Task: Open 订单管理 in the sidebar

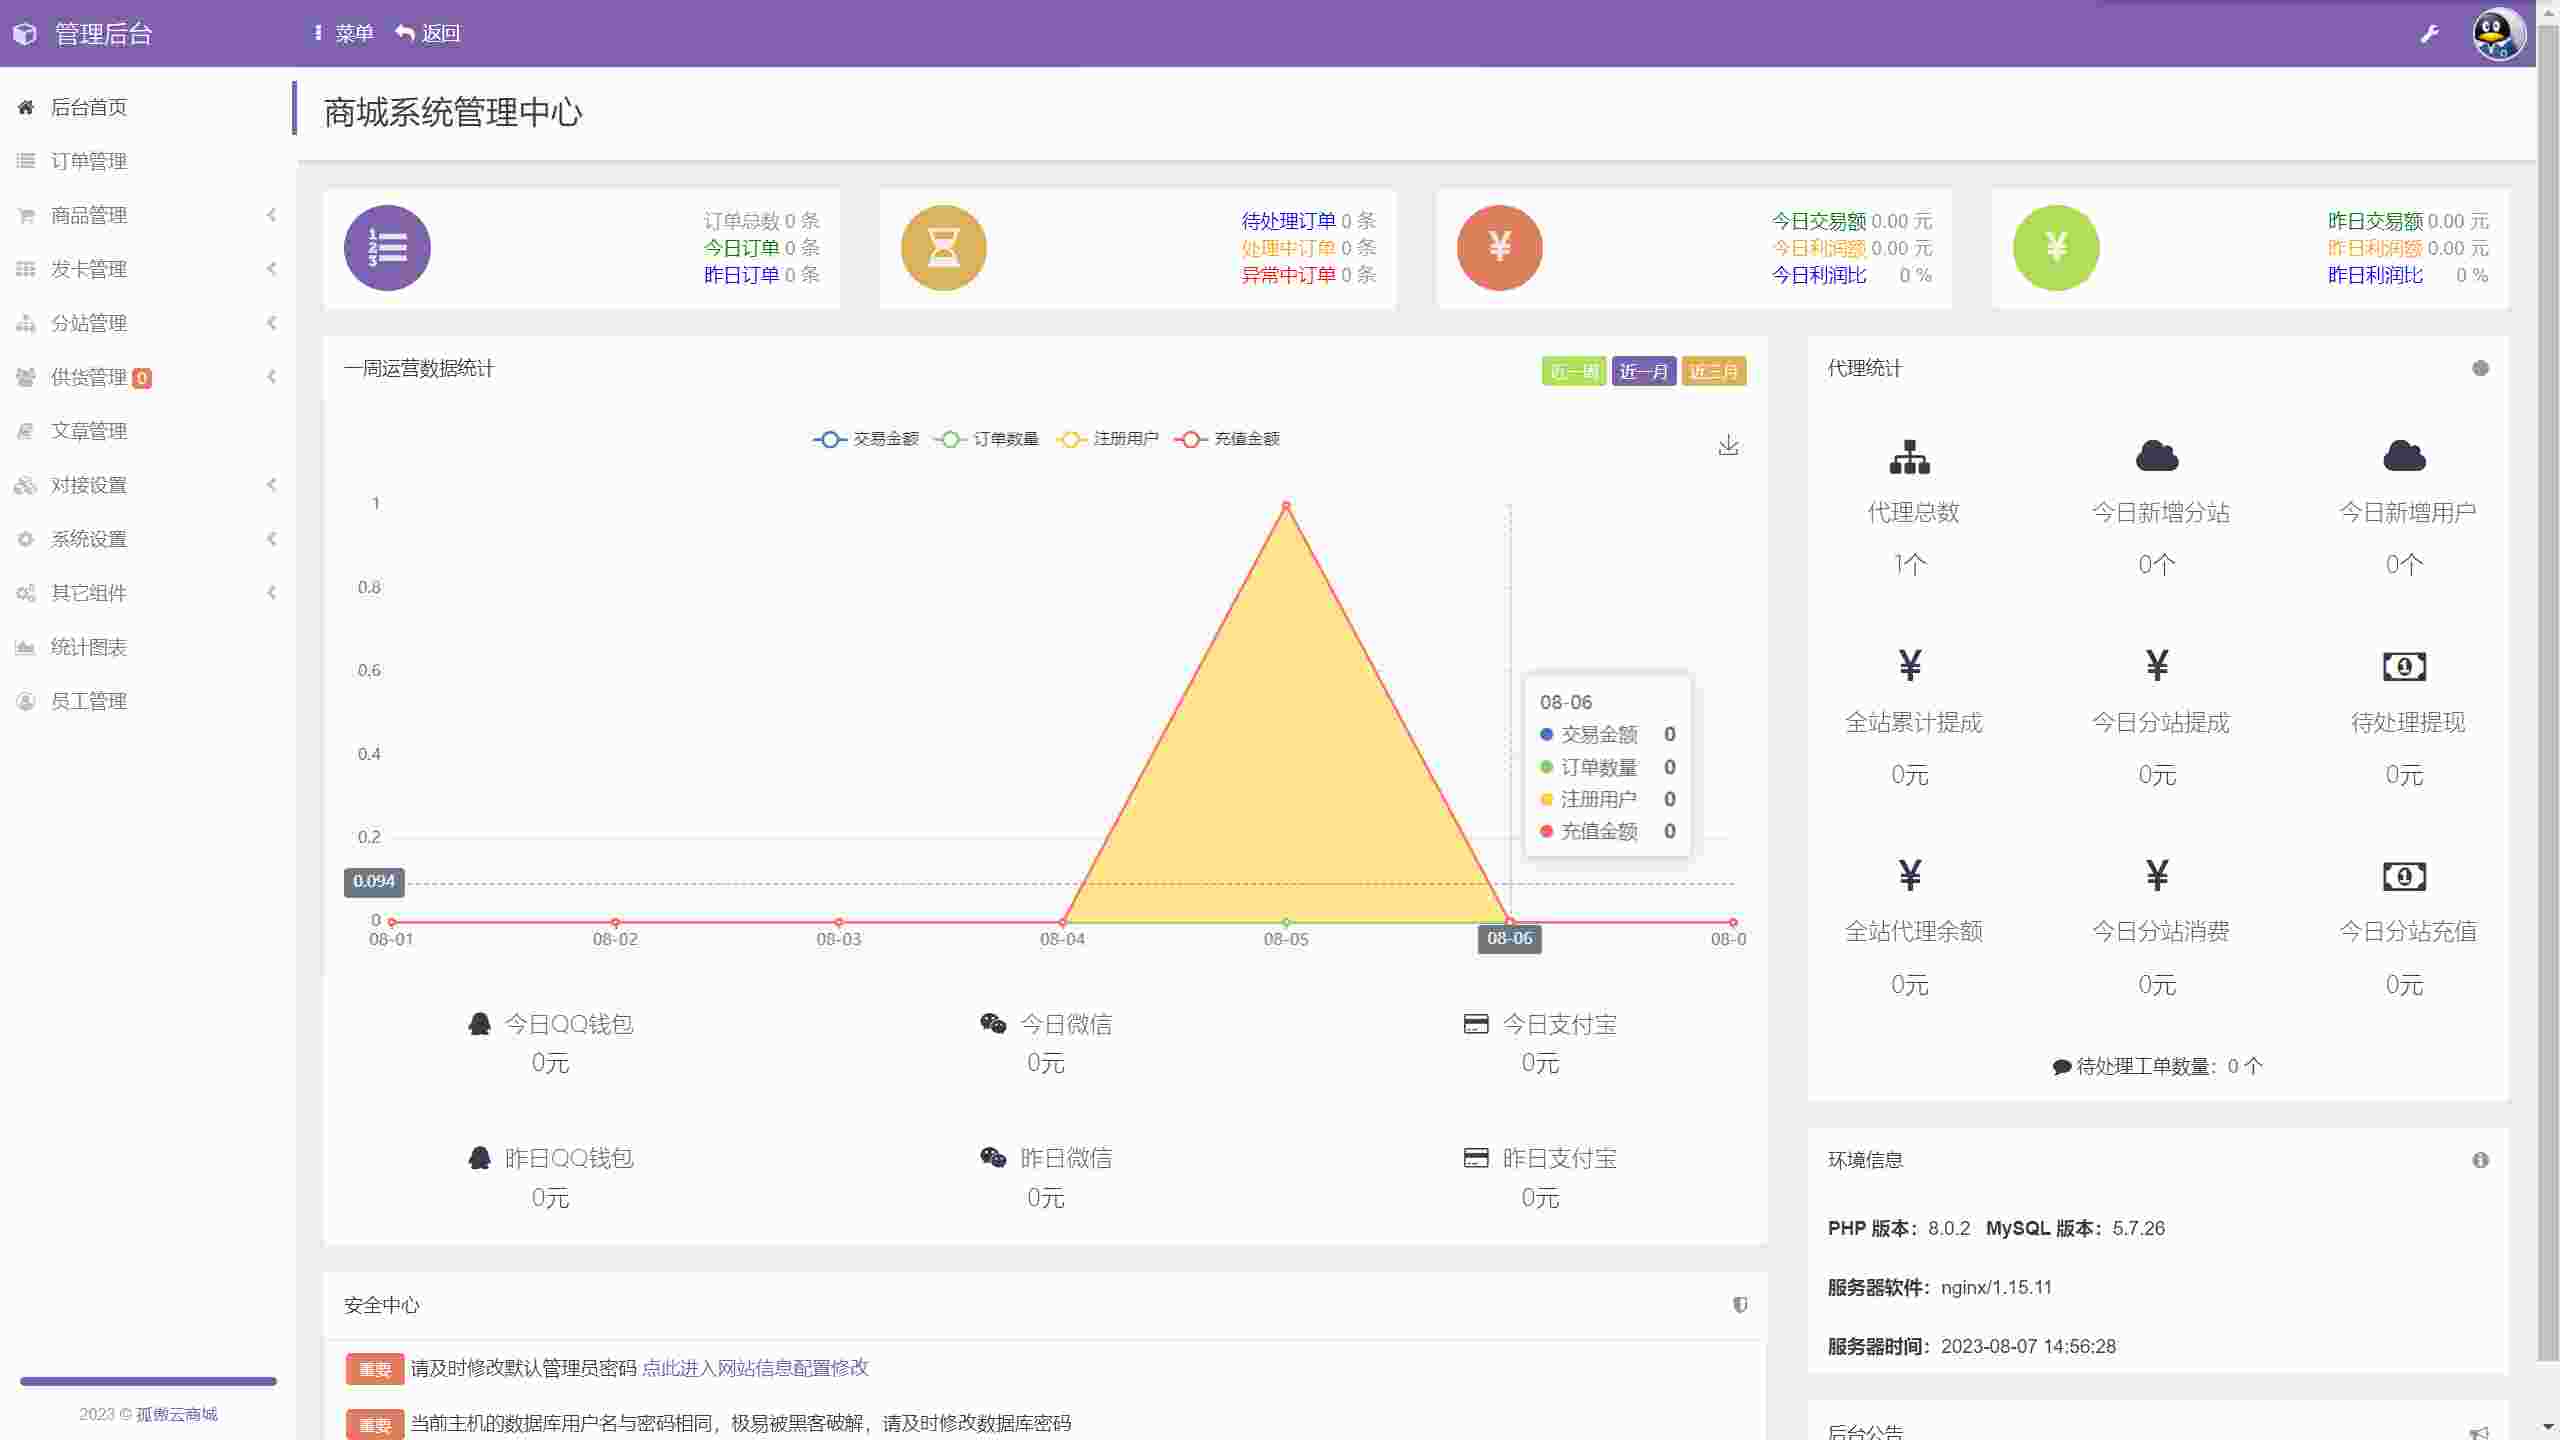Action: tap(88, 161)
